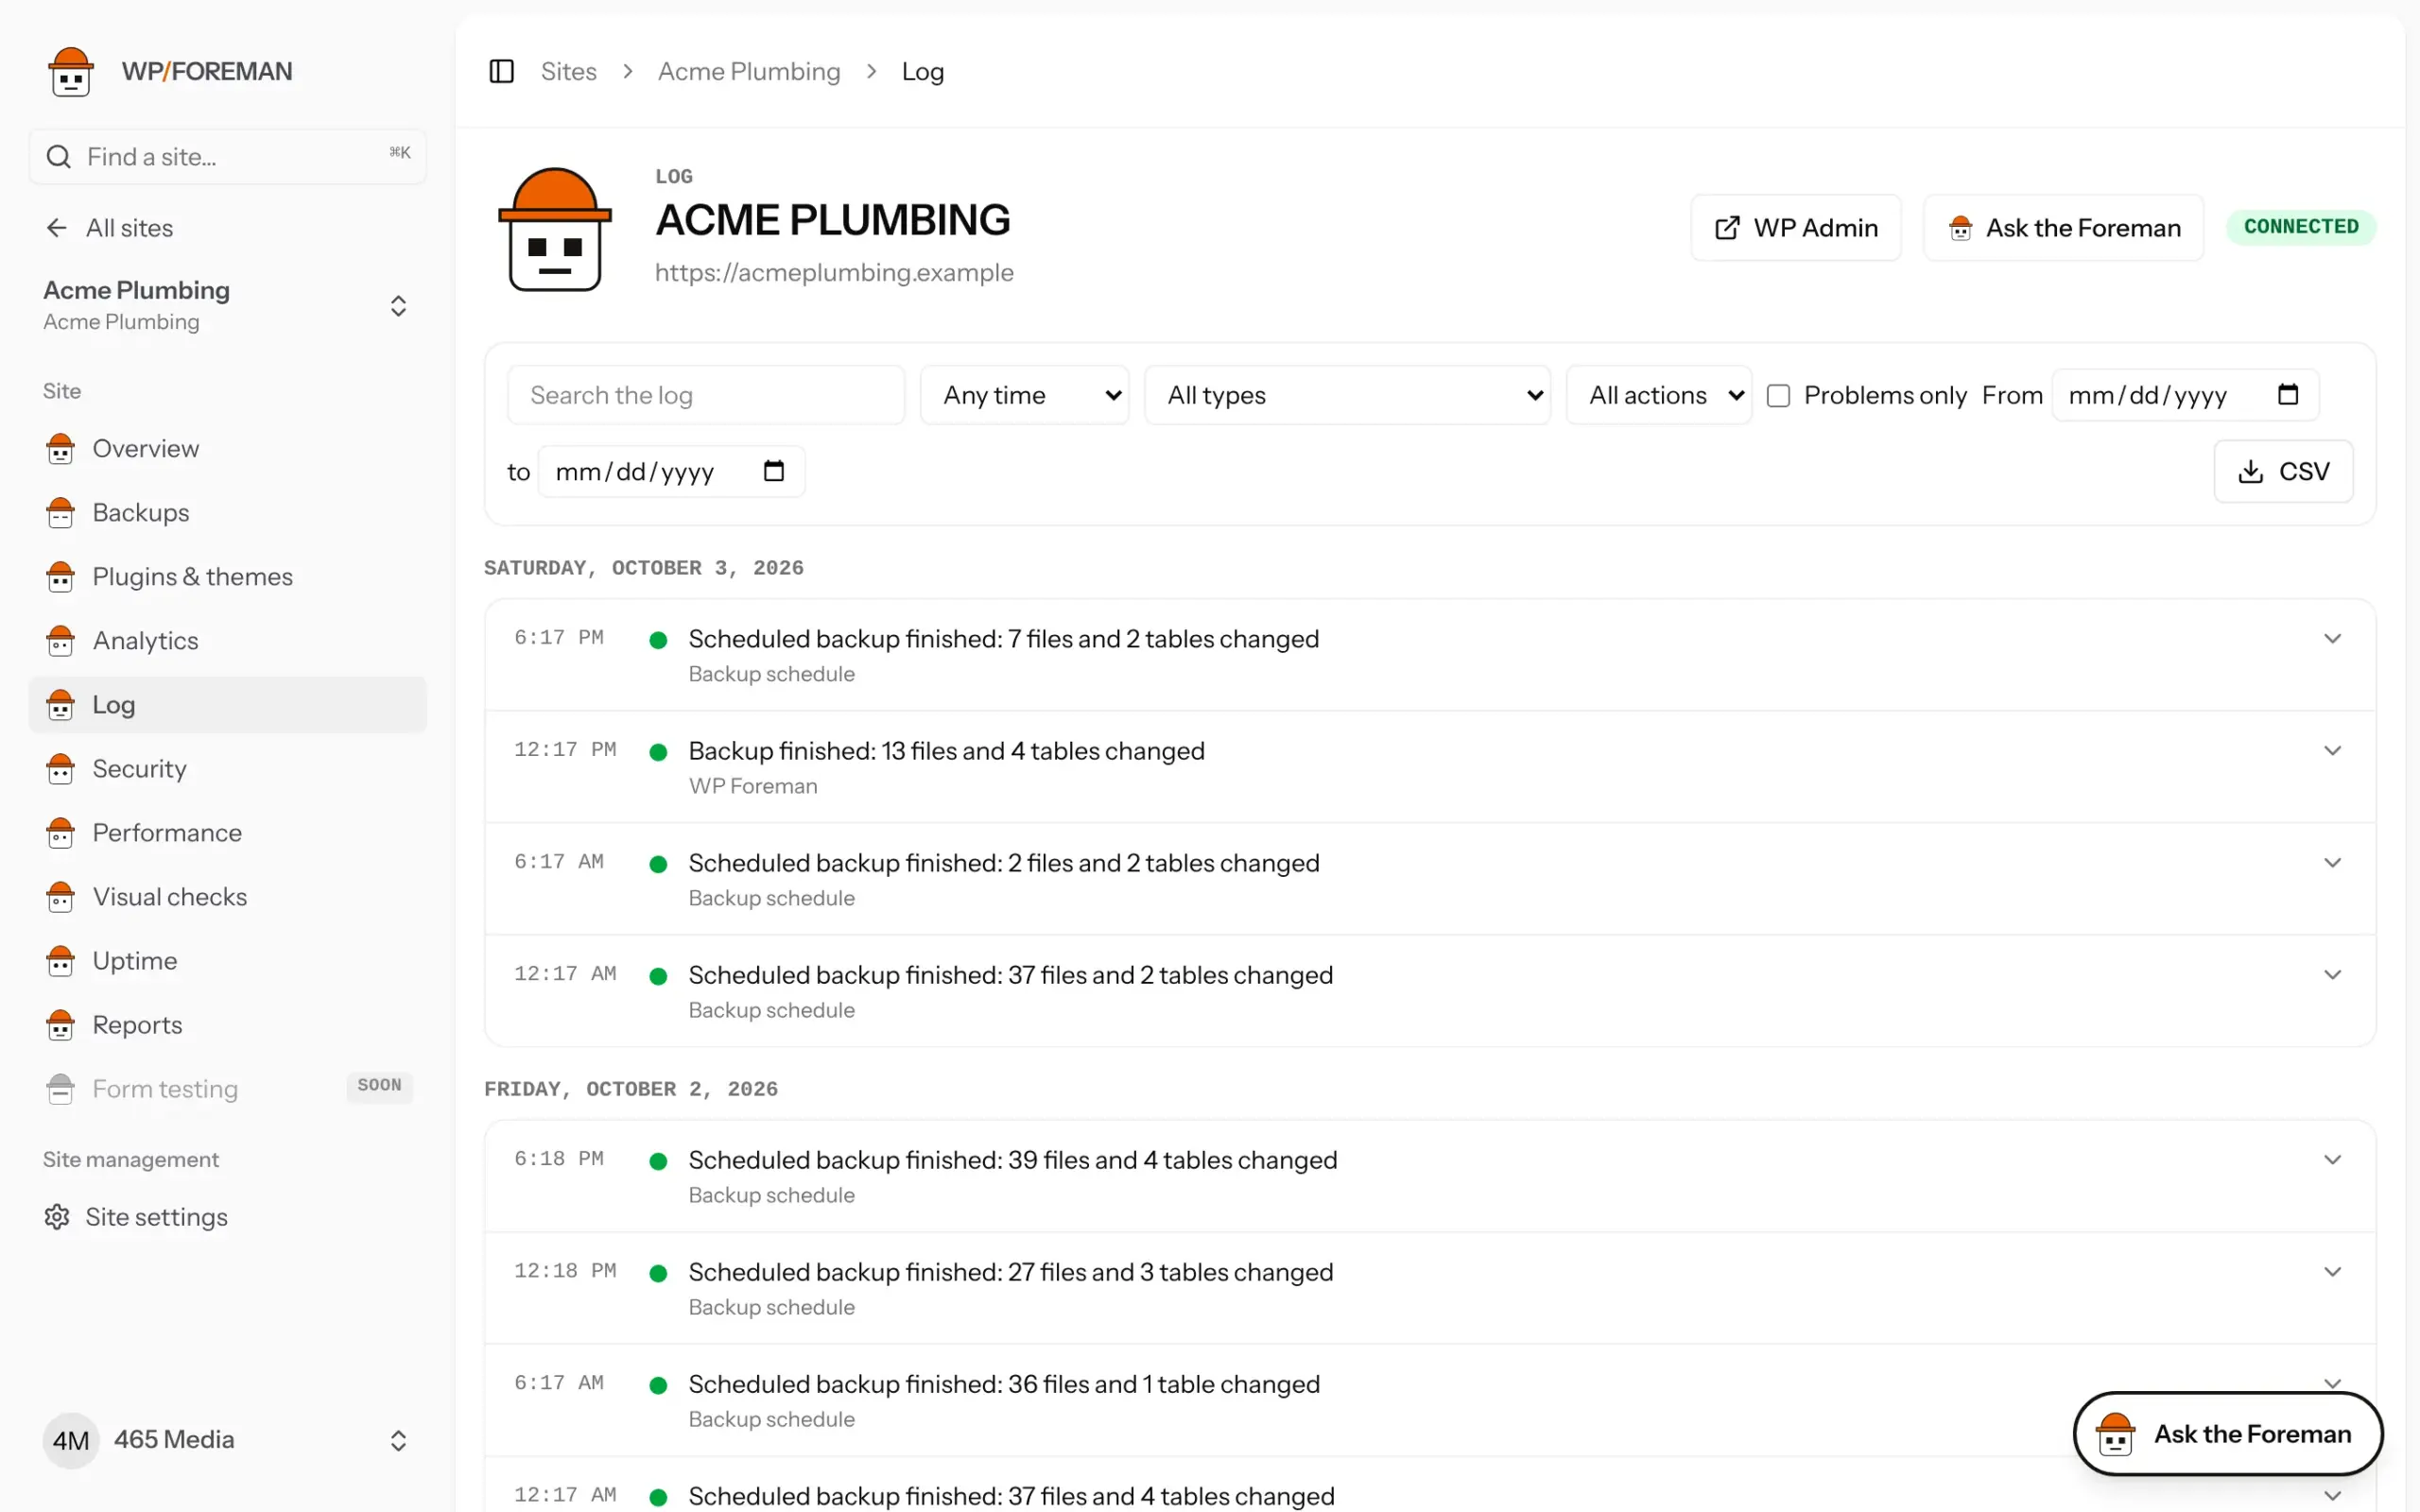This screenshot has width=2420, height=1512.
Task: Expand the 6:18 PM 39 files entry
Action: click(x=2332, y=1160)
